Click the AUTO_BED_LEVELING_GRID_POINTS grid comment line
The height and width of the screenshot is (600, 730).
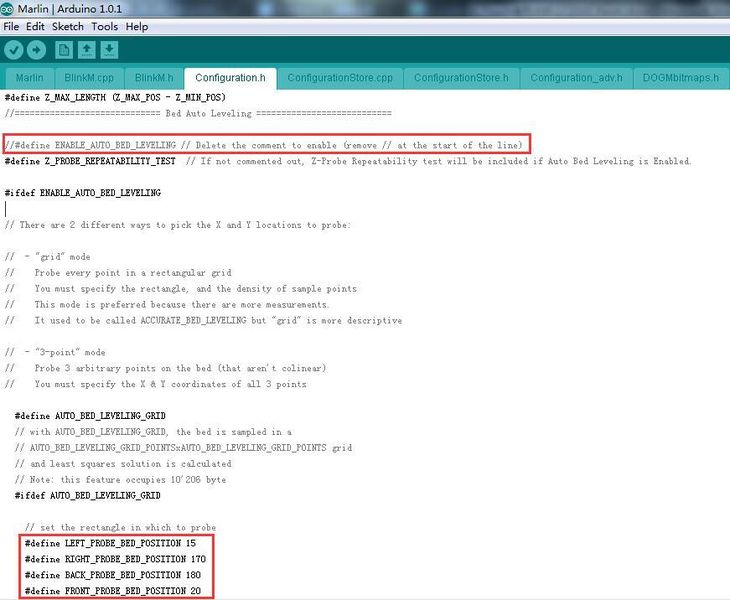[183, 448]
